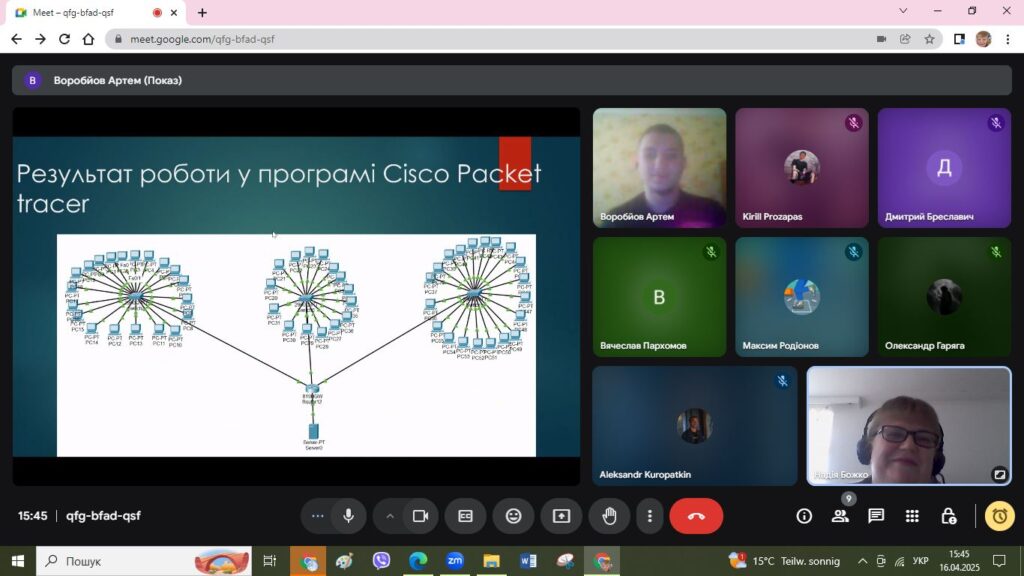Click the Present now screen-share button
Image resolution: width=1024 pixels, height=576 pixels.
pyautogui.click(x=562, y=516)
